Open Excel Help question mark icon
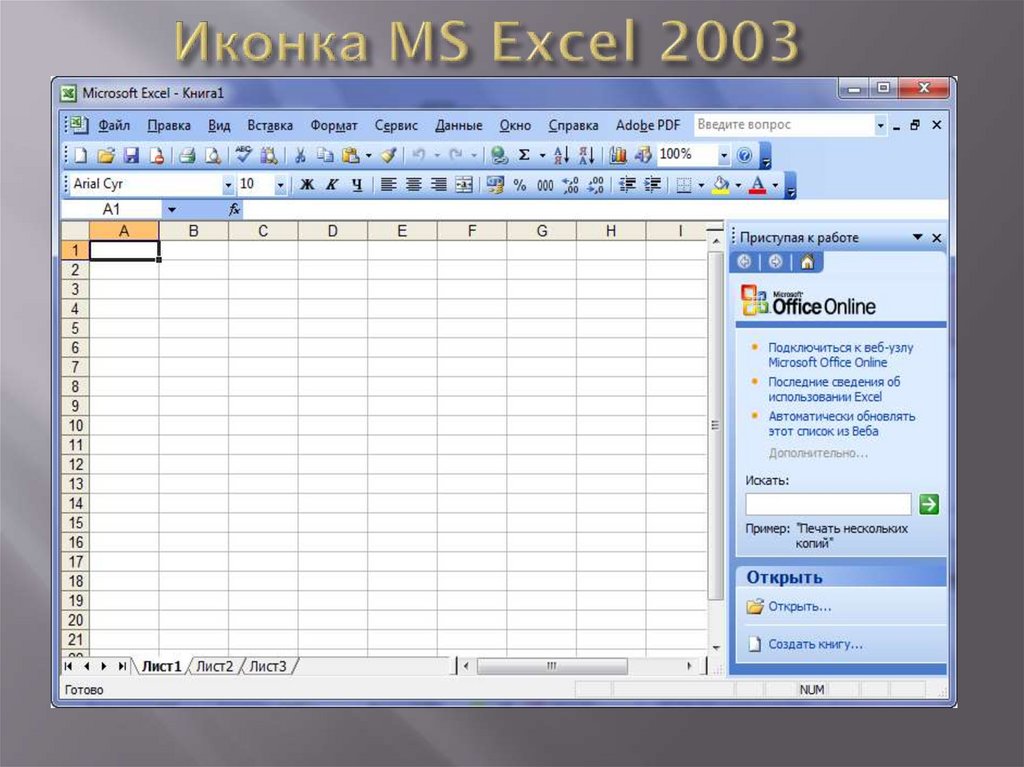The height and width of the screenshot is (767, 1024). 744,155
